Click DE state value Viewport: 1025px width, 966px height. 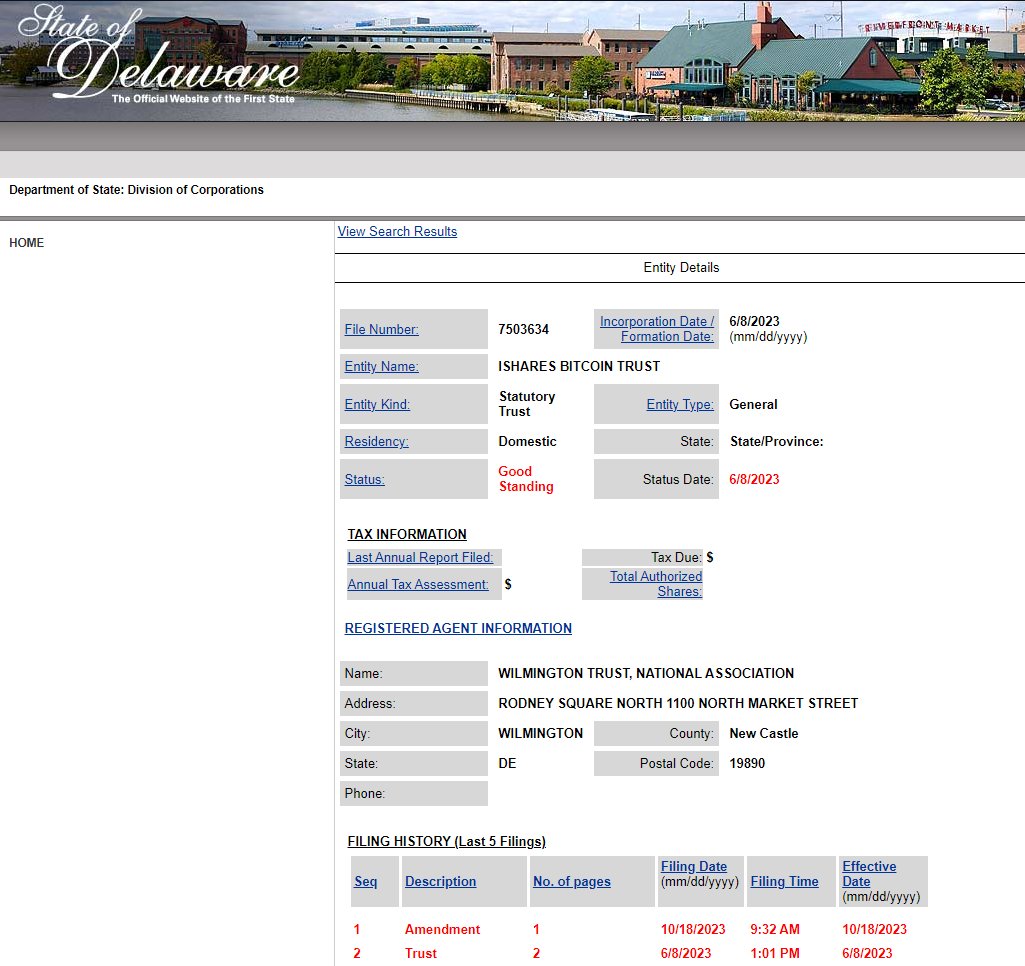[507, 763]
